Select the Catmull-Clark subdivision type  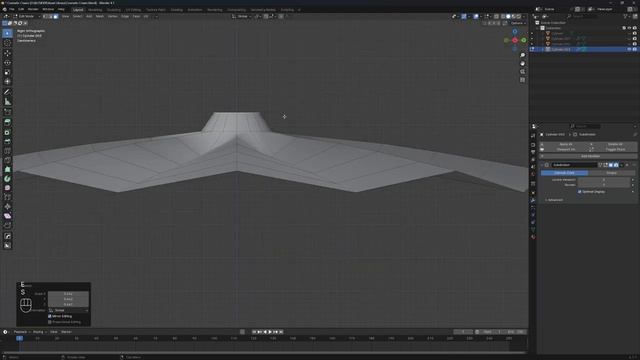tap(564, 173)
